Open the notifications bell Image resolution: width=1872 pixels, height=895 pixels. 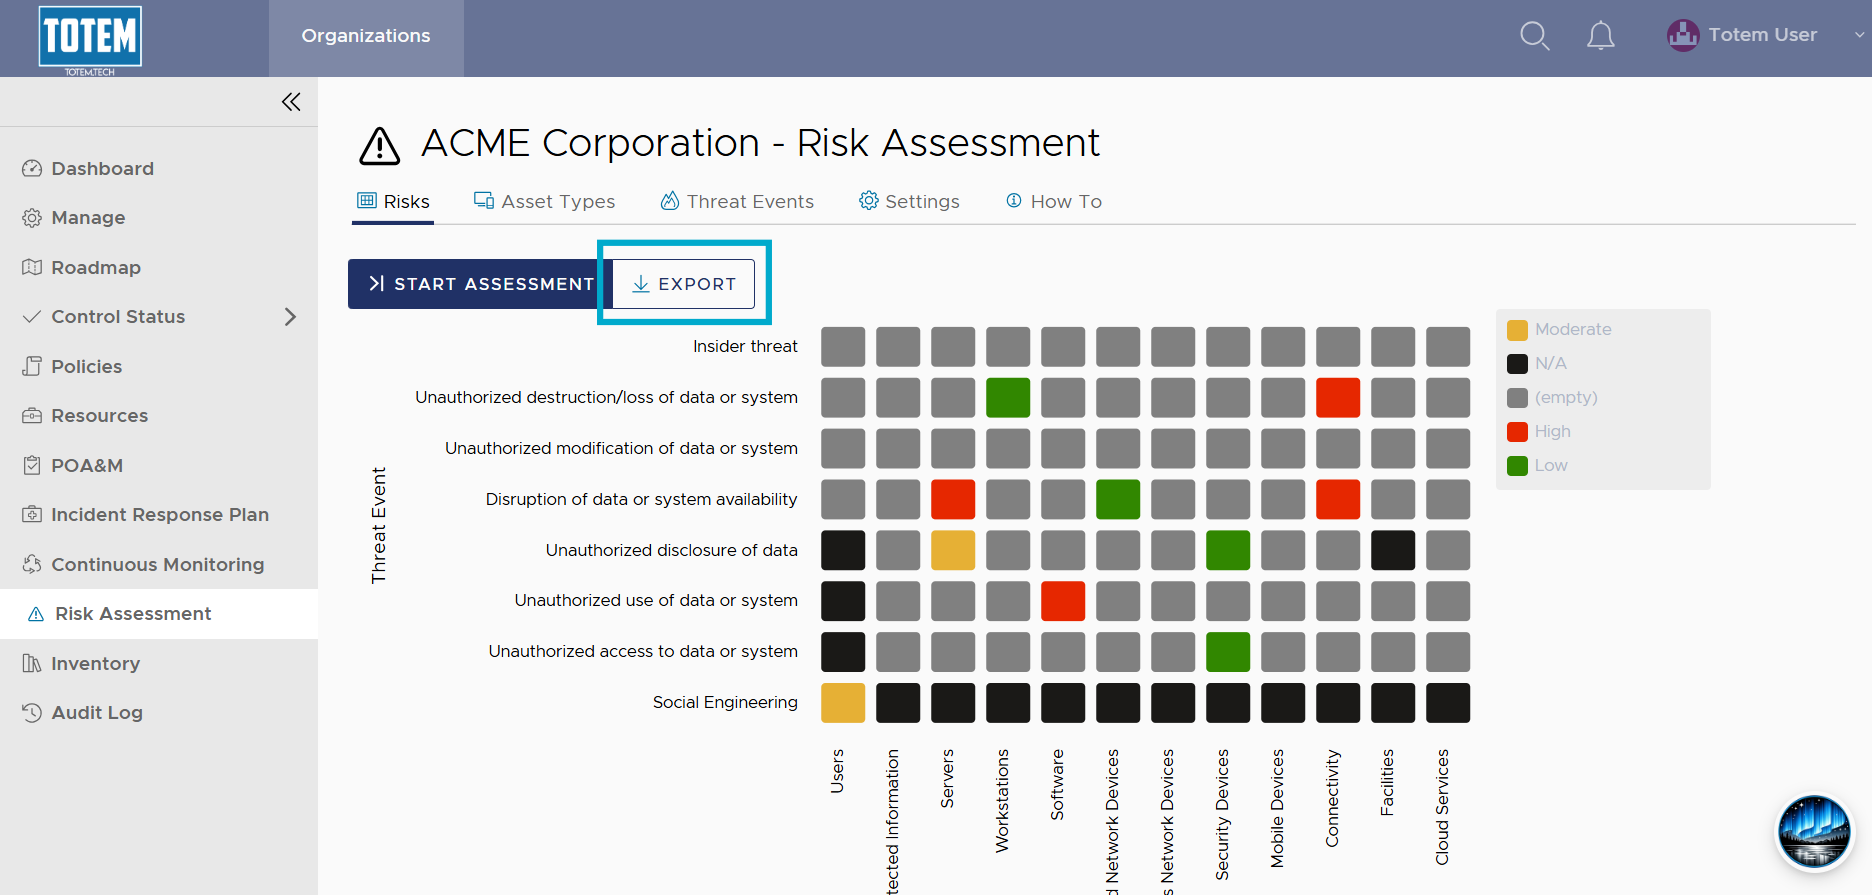(1600, 36)
